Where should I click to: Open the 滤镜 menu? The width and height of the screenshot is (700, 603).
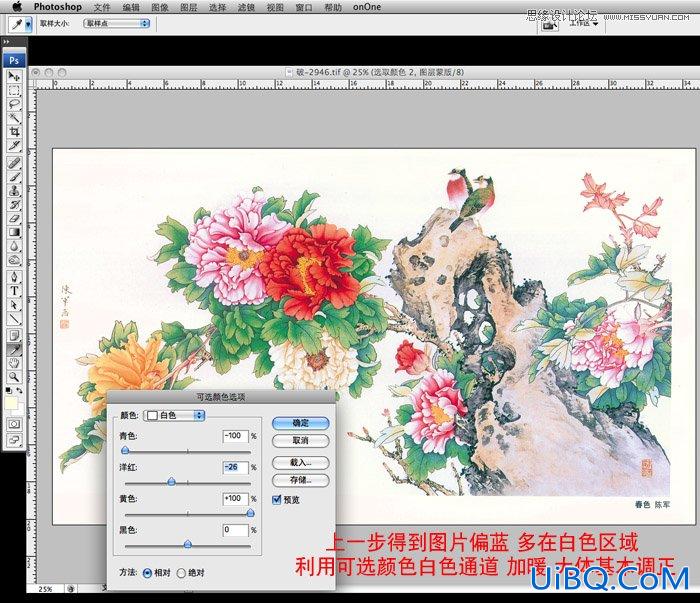click(x=246, y=7)
